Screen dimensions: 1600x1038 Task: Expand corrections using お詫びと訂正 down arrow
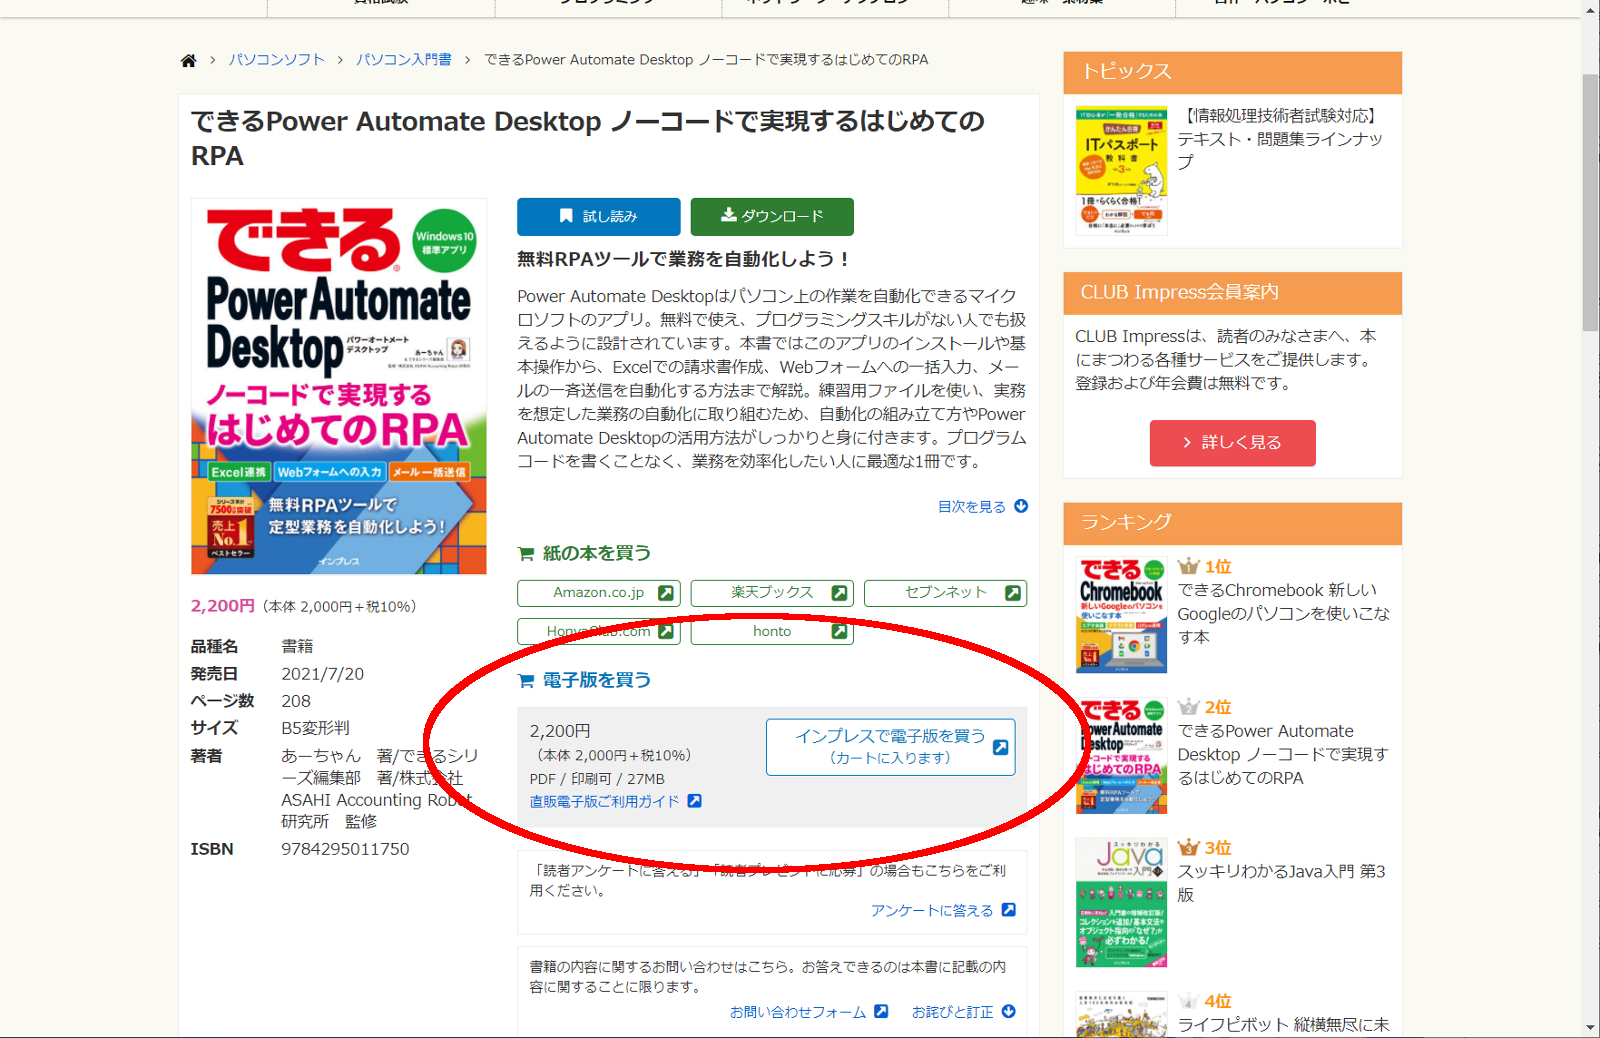click(x=1009, y=1011)
